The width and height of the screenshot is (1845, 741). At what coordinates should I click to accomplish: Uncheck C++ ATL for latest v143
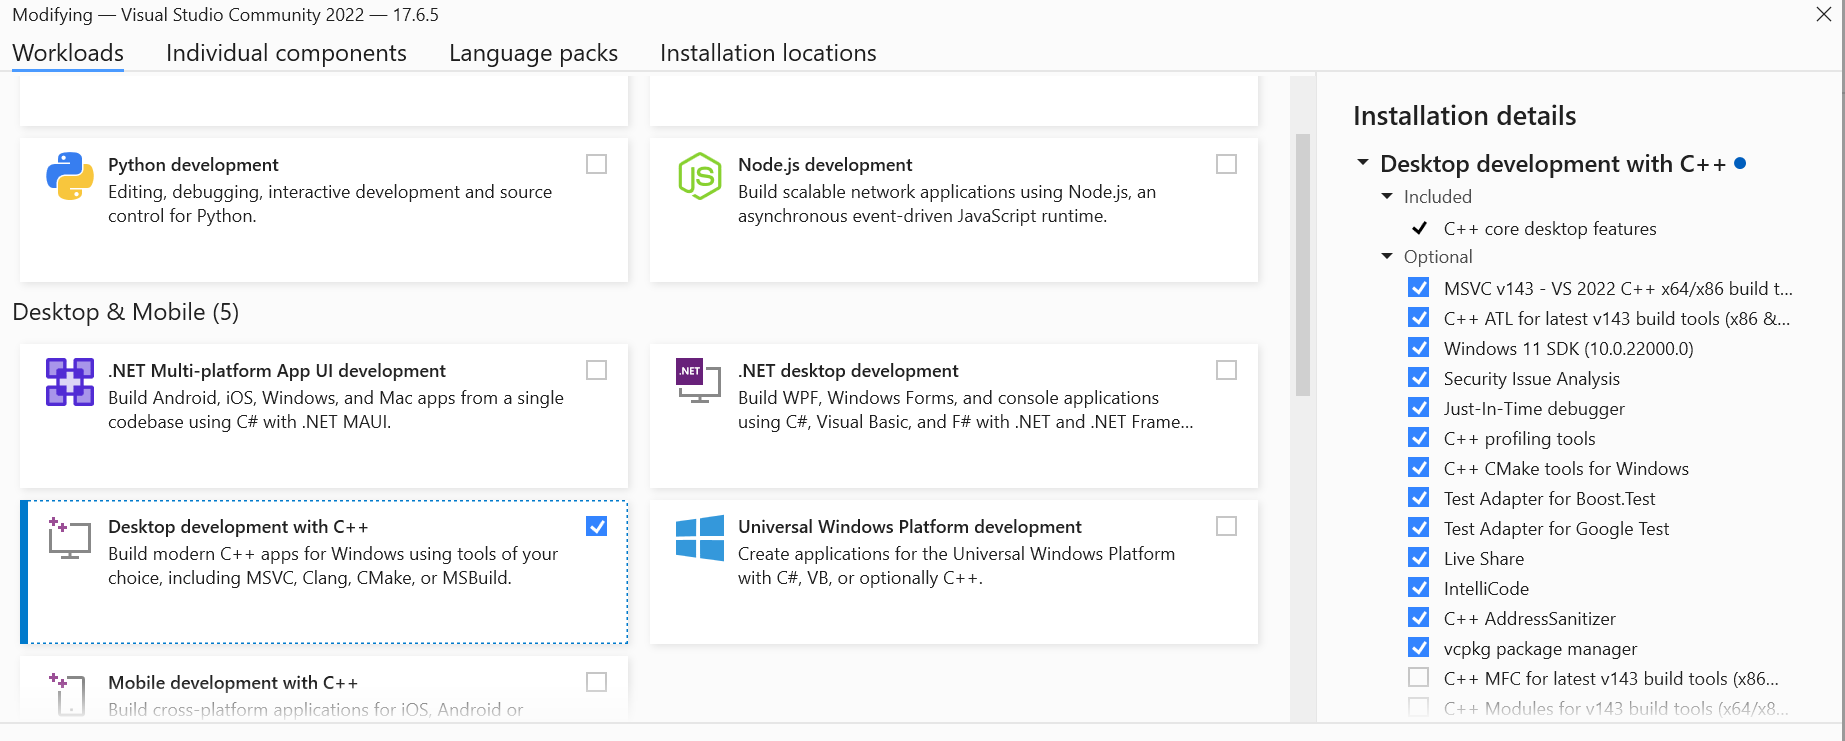pos(1418,318)
